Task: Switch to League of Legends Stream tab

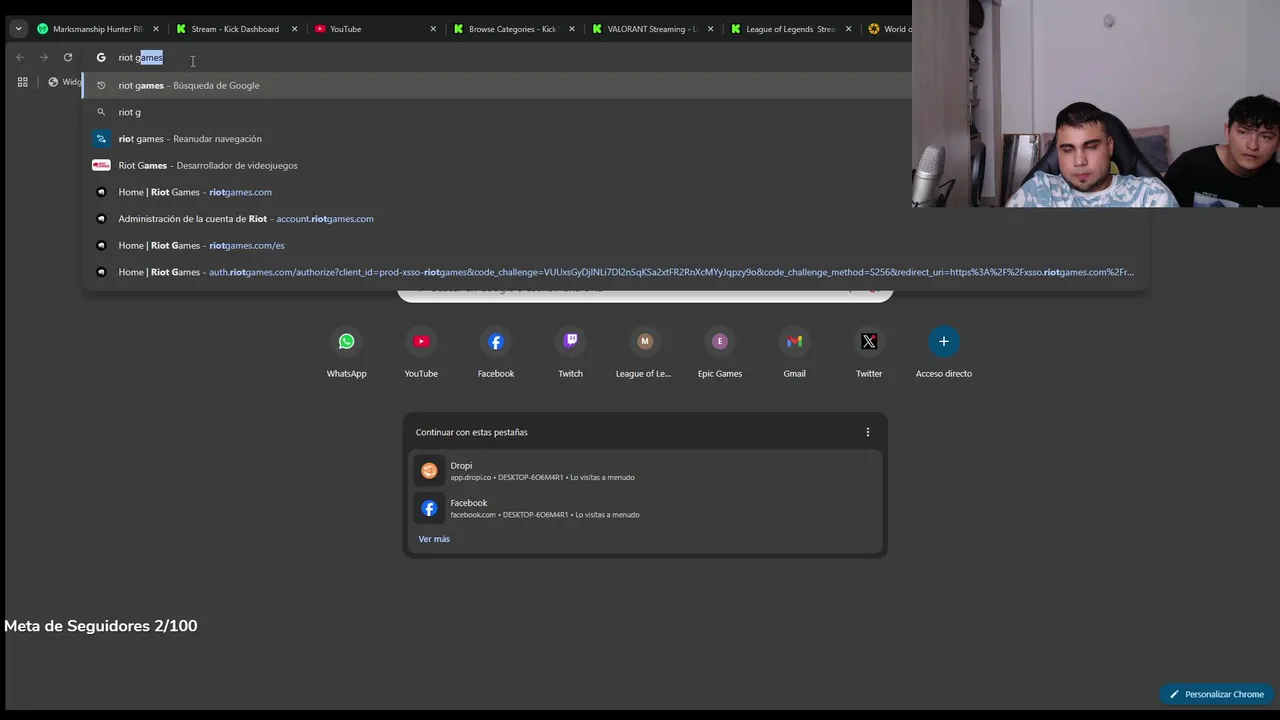Action: (x=792, y=29)
